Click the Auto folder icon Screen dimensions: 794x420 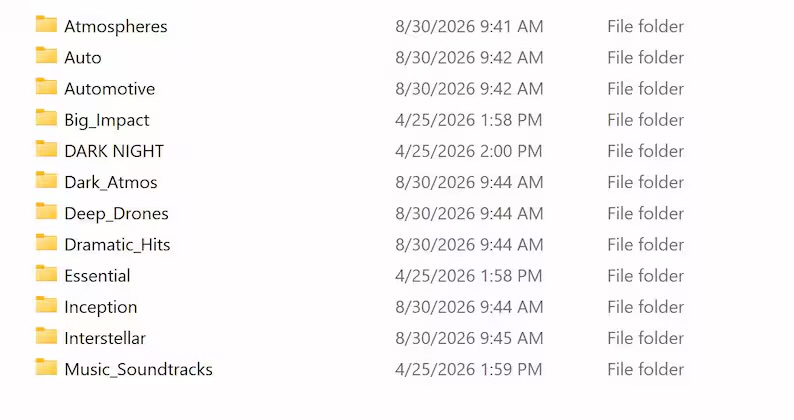(46, 56)
